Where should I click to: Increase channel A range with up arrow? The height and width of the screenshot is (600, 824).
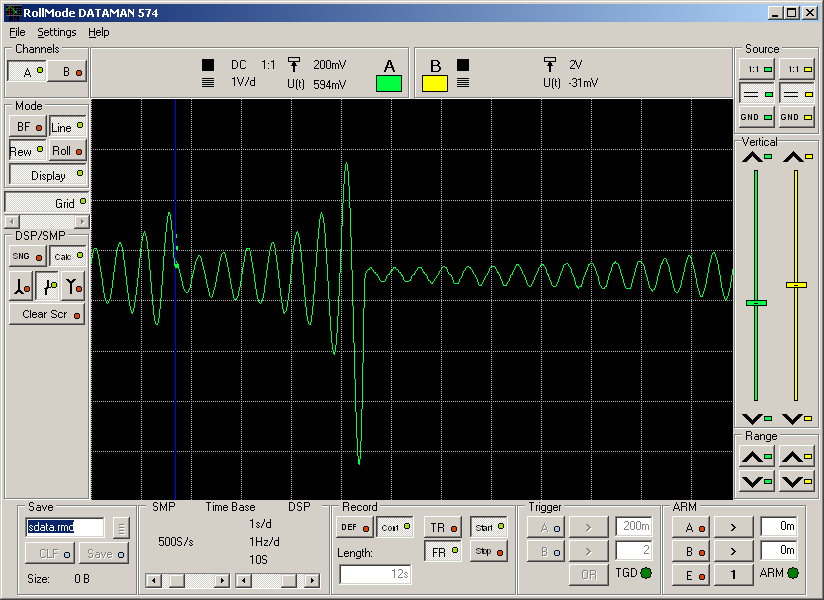coord(756,457)
